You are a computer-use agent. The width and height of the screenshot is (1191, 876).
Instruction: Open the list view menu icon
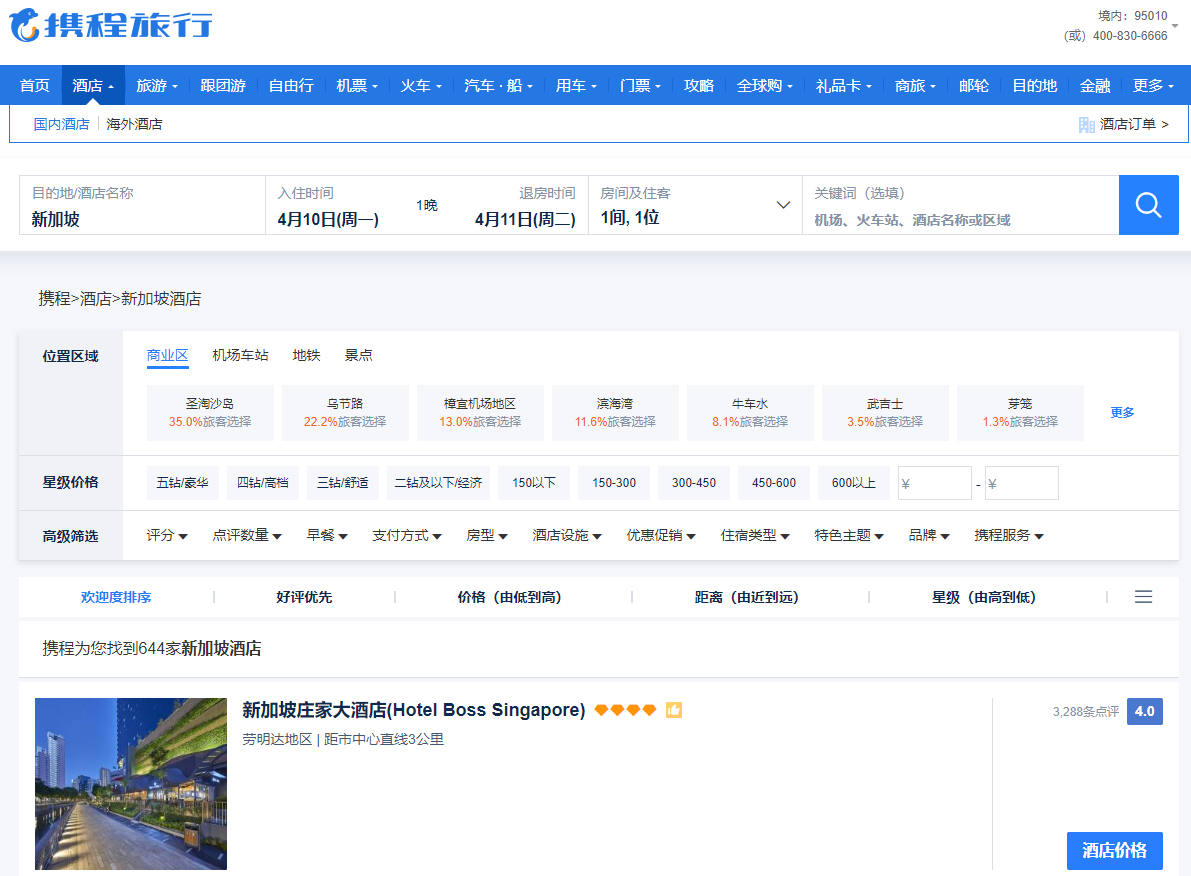click(1143, 597)
